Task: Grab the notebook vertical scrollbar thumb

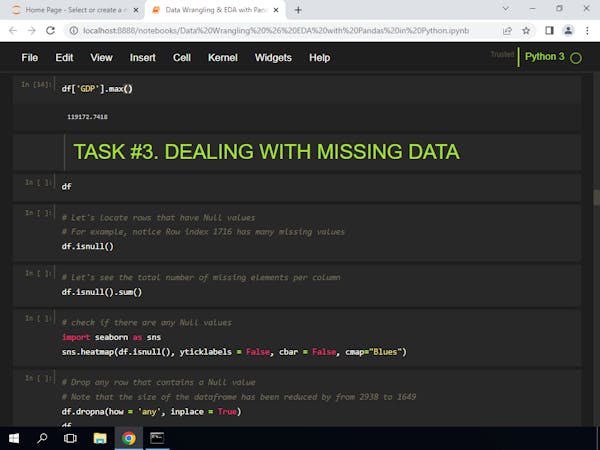Action: coord(597,198)
